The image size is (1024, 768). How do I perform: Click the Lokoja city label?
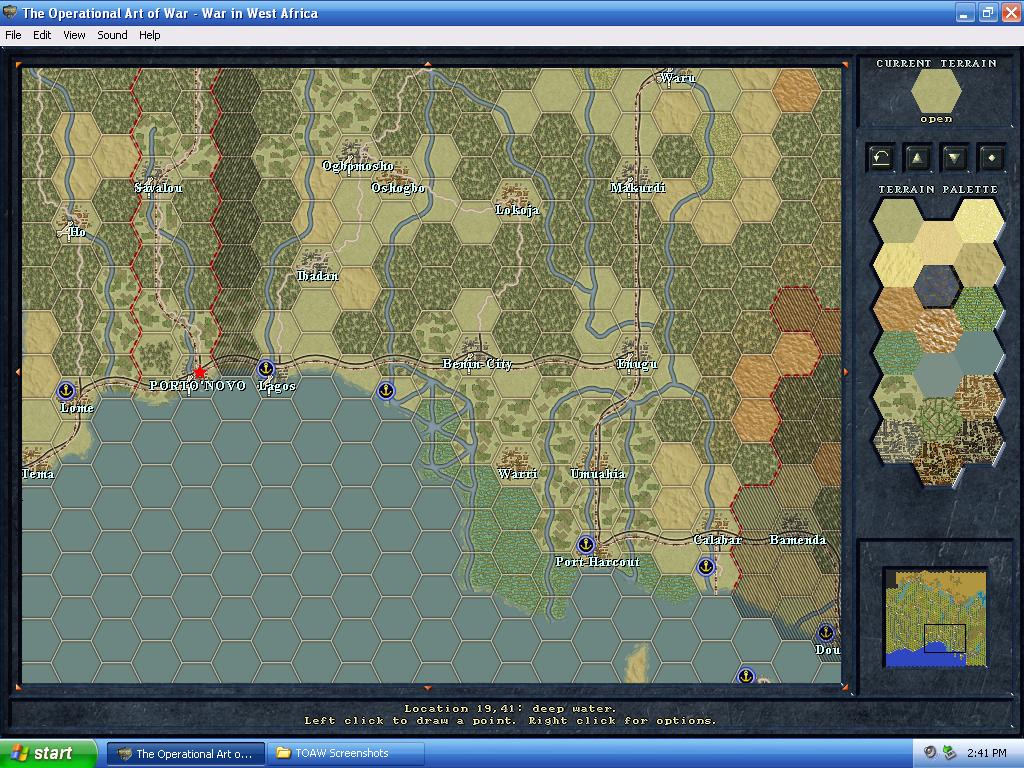(x=517, y=210)
